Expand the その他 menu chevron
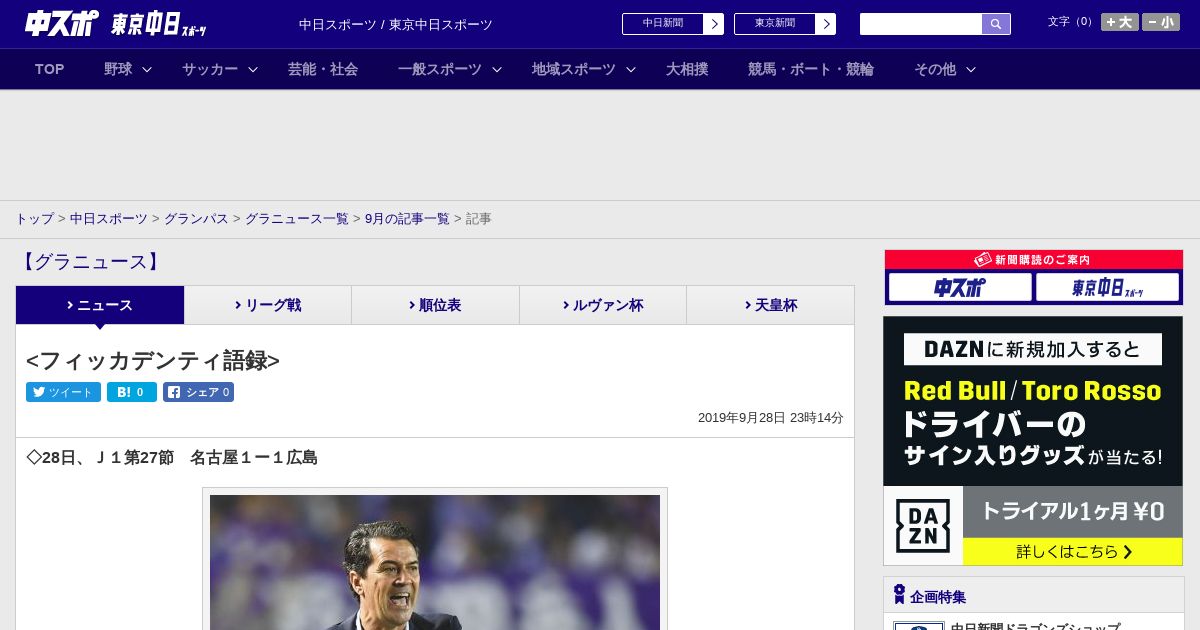The image size is (1200, 630). click(x=971, y=70)
